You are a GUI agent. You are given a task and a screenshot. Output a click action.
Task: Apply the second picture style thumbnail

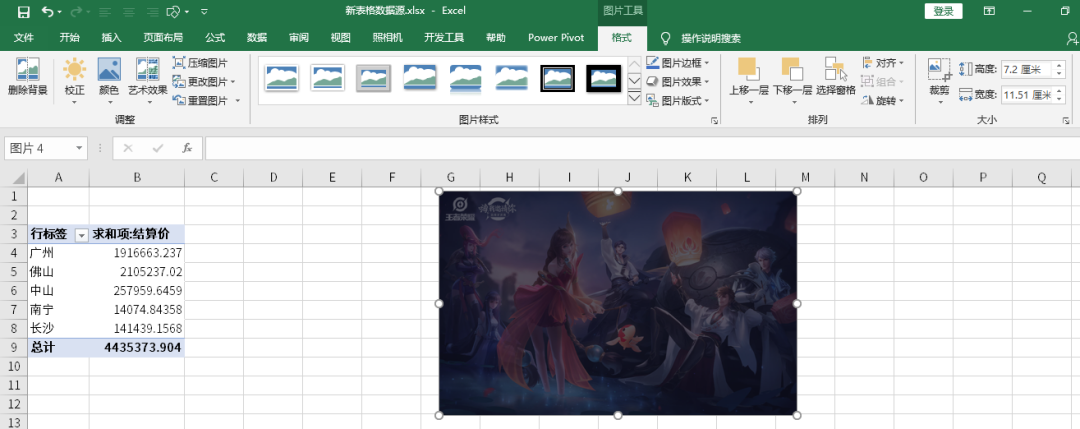pos(327,79)
